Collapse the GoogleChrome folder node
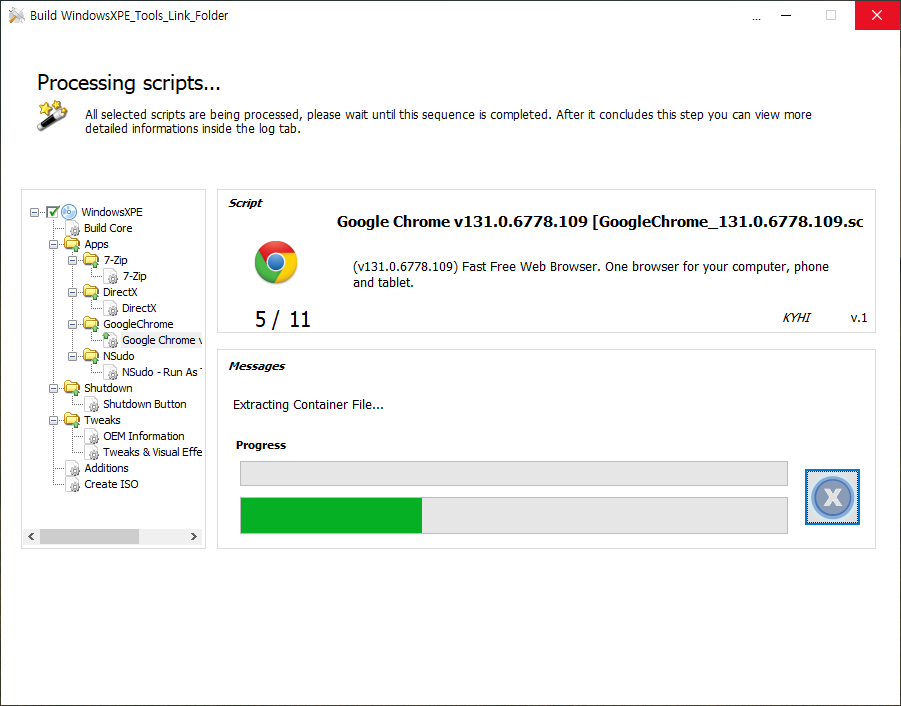This screenshot has width=901, height=706. pyautogui.click(x=72, y=325)
